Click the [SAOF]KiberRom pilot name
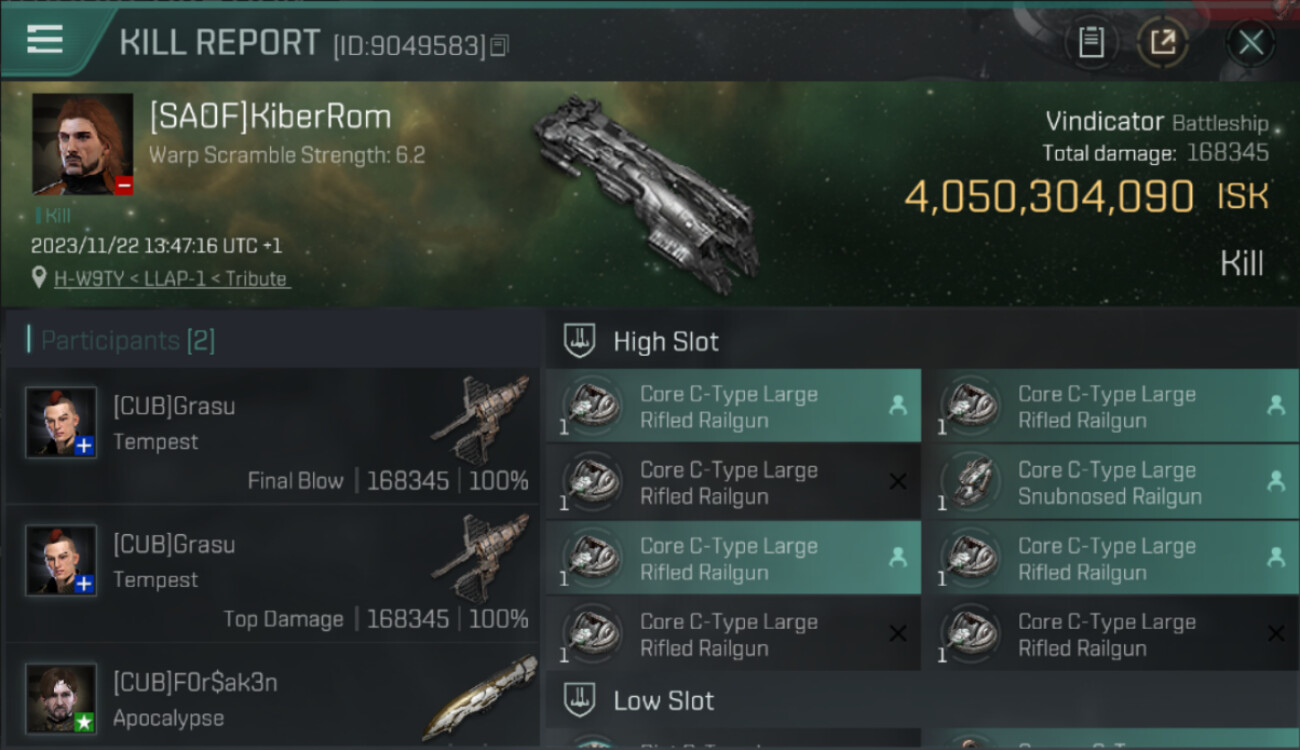Image resolution: width=1300 pixels, height=750 pixels. [270, 117]
